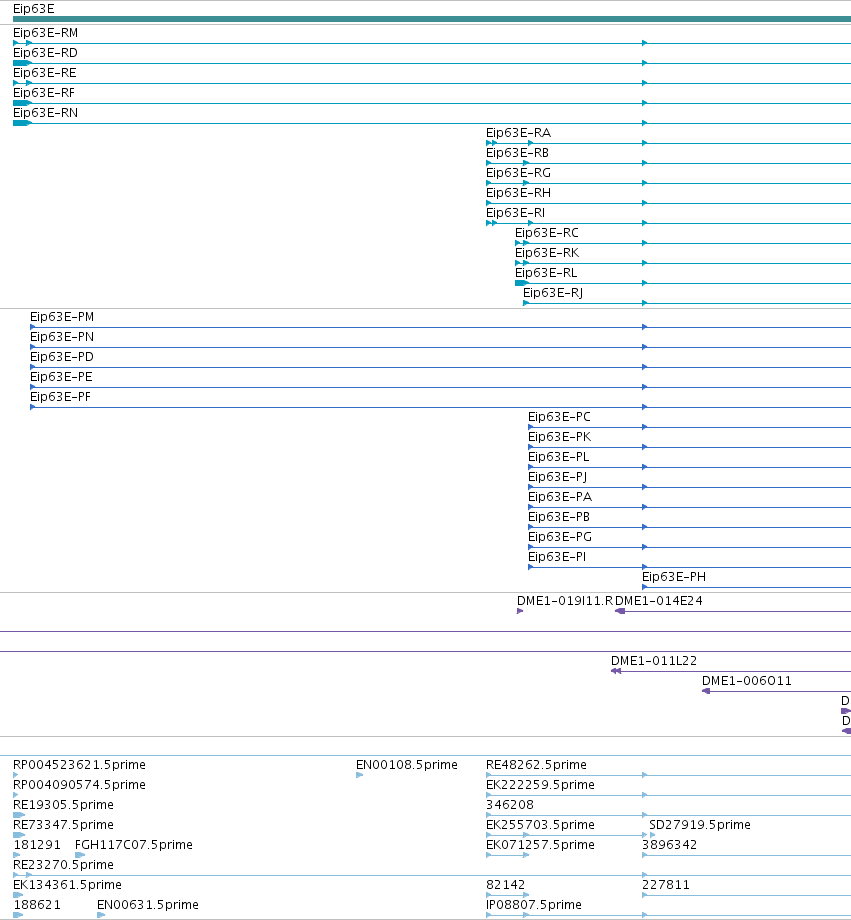
Task: Select the RE73347.5prime EST
Action: [63, 824]
